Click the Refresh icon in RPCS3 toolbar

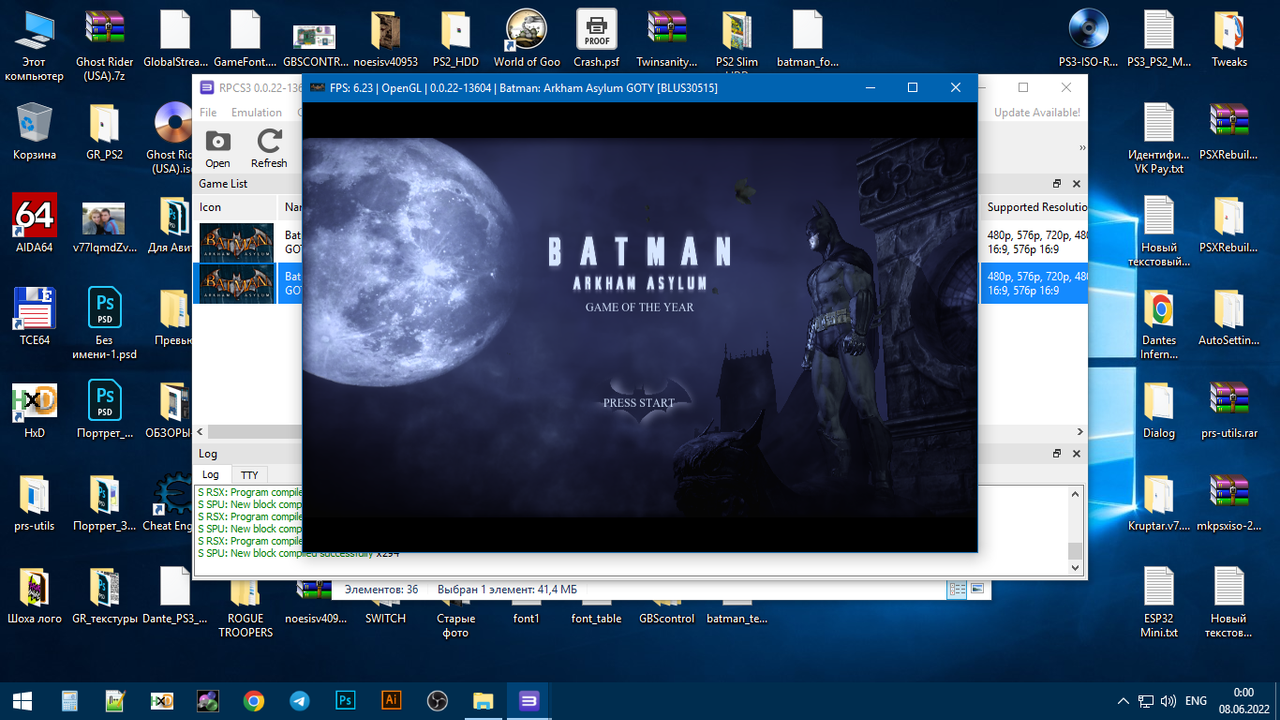pyautogui.click(x=269, y=148)
